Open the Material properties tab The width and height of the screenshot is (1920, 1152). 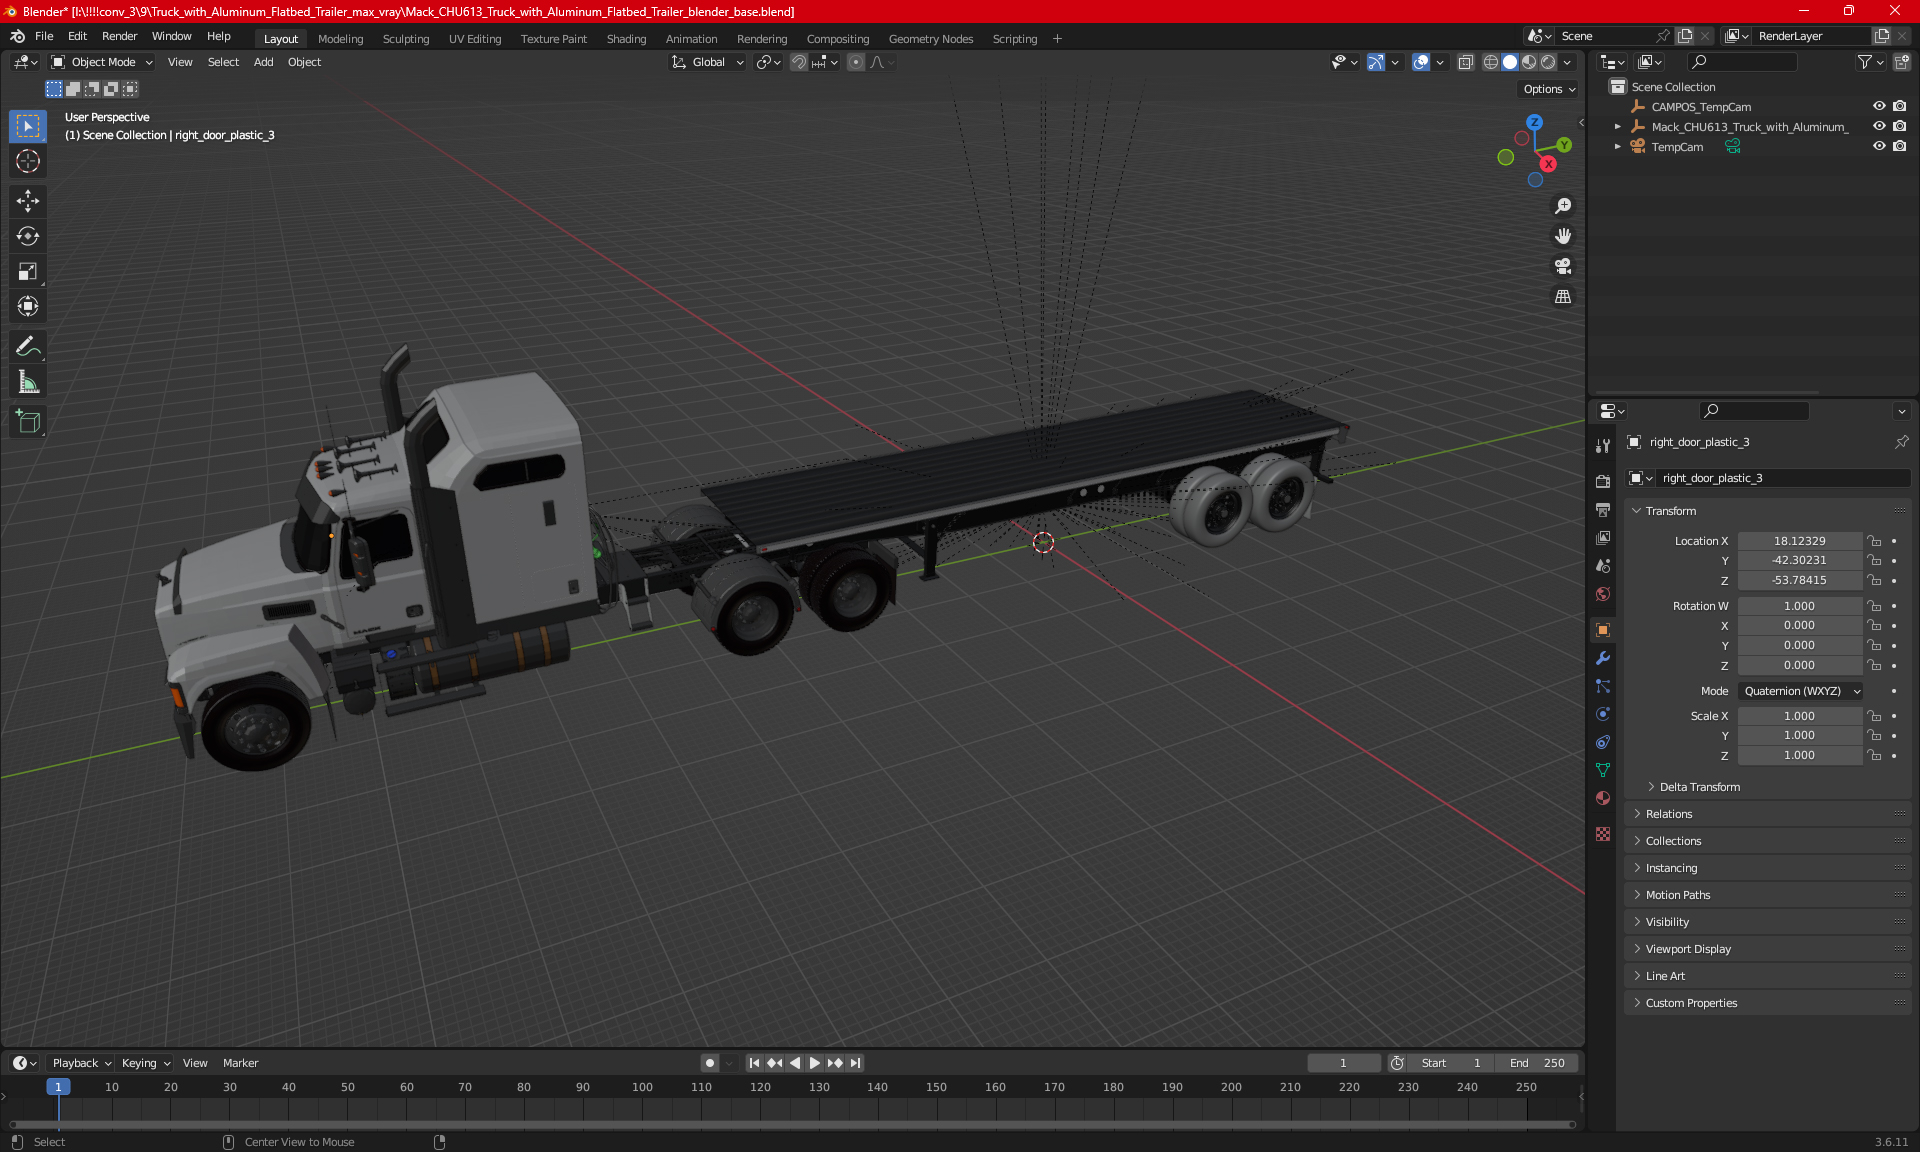1603,798
